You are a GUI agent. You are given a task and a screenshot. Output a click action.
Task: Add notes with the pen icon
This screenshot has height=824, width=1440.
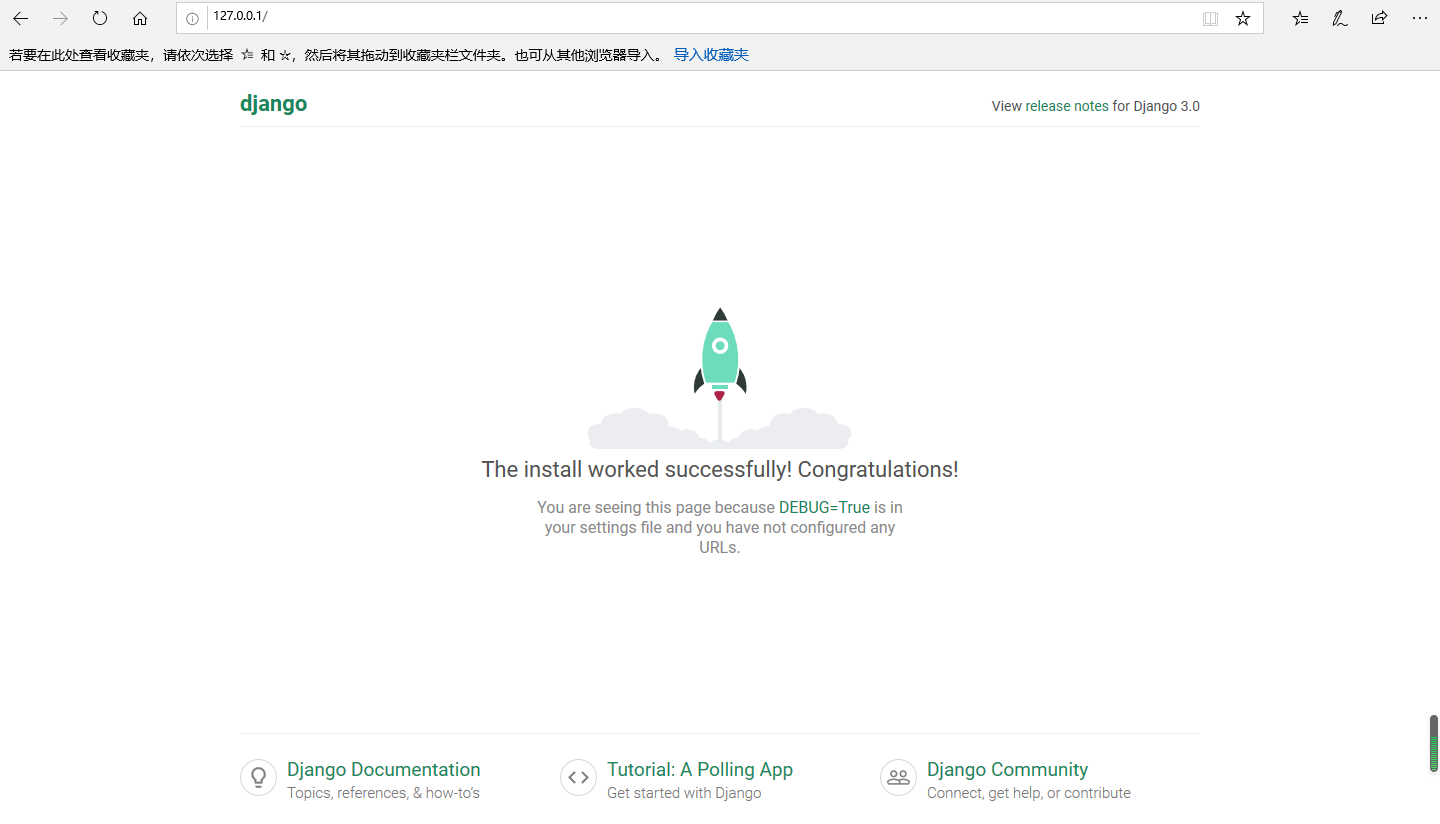(x=1340, y=18)
